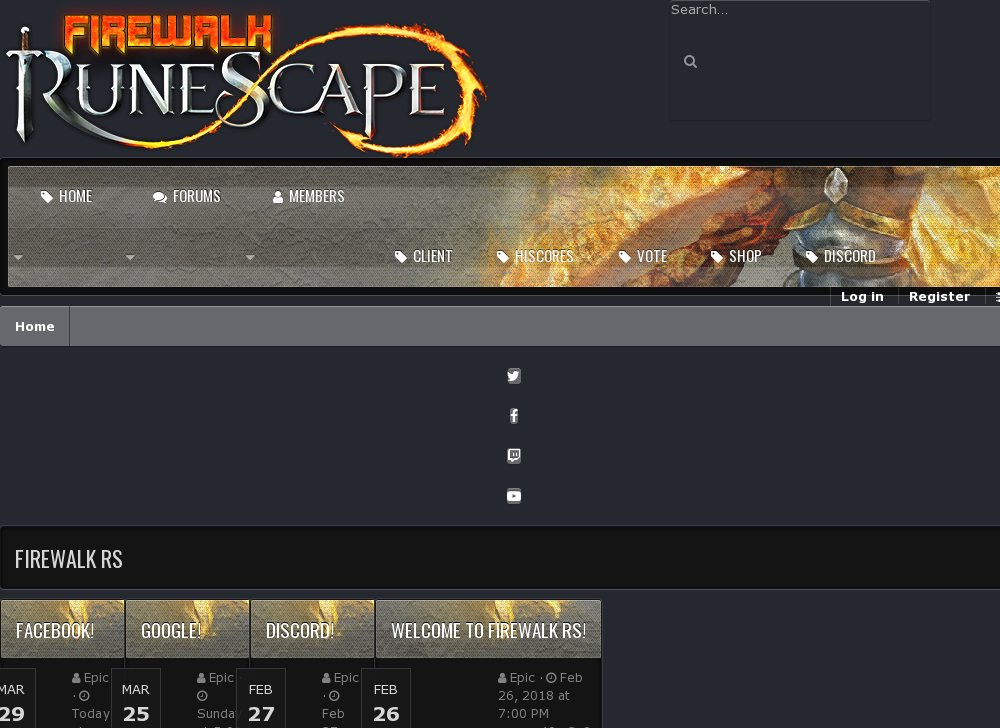Click author Epic on the GOOGLE! post
The image size is (1000, 728).
(x=221, y=678)
